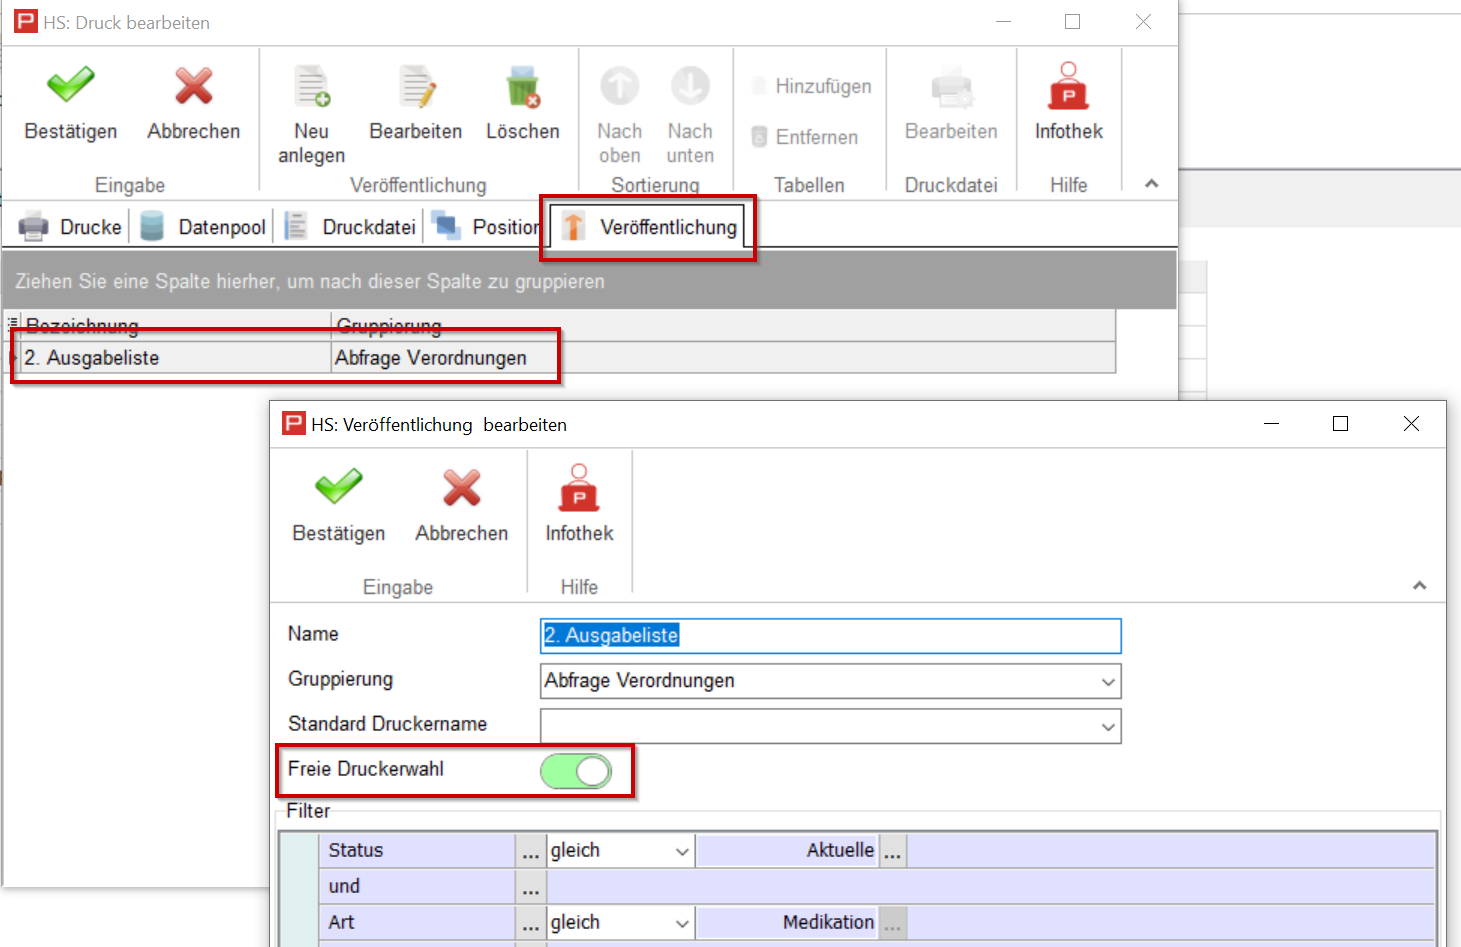
Task: Click the green Bestätigen checkmark in Veröffentlichung dialog
Action: click(338, 489)
